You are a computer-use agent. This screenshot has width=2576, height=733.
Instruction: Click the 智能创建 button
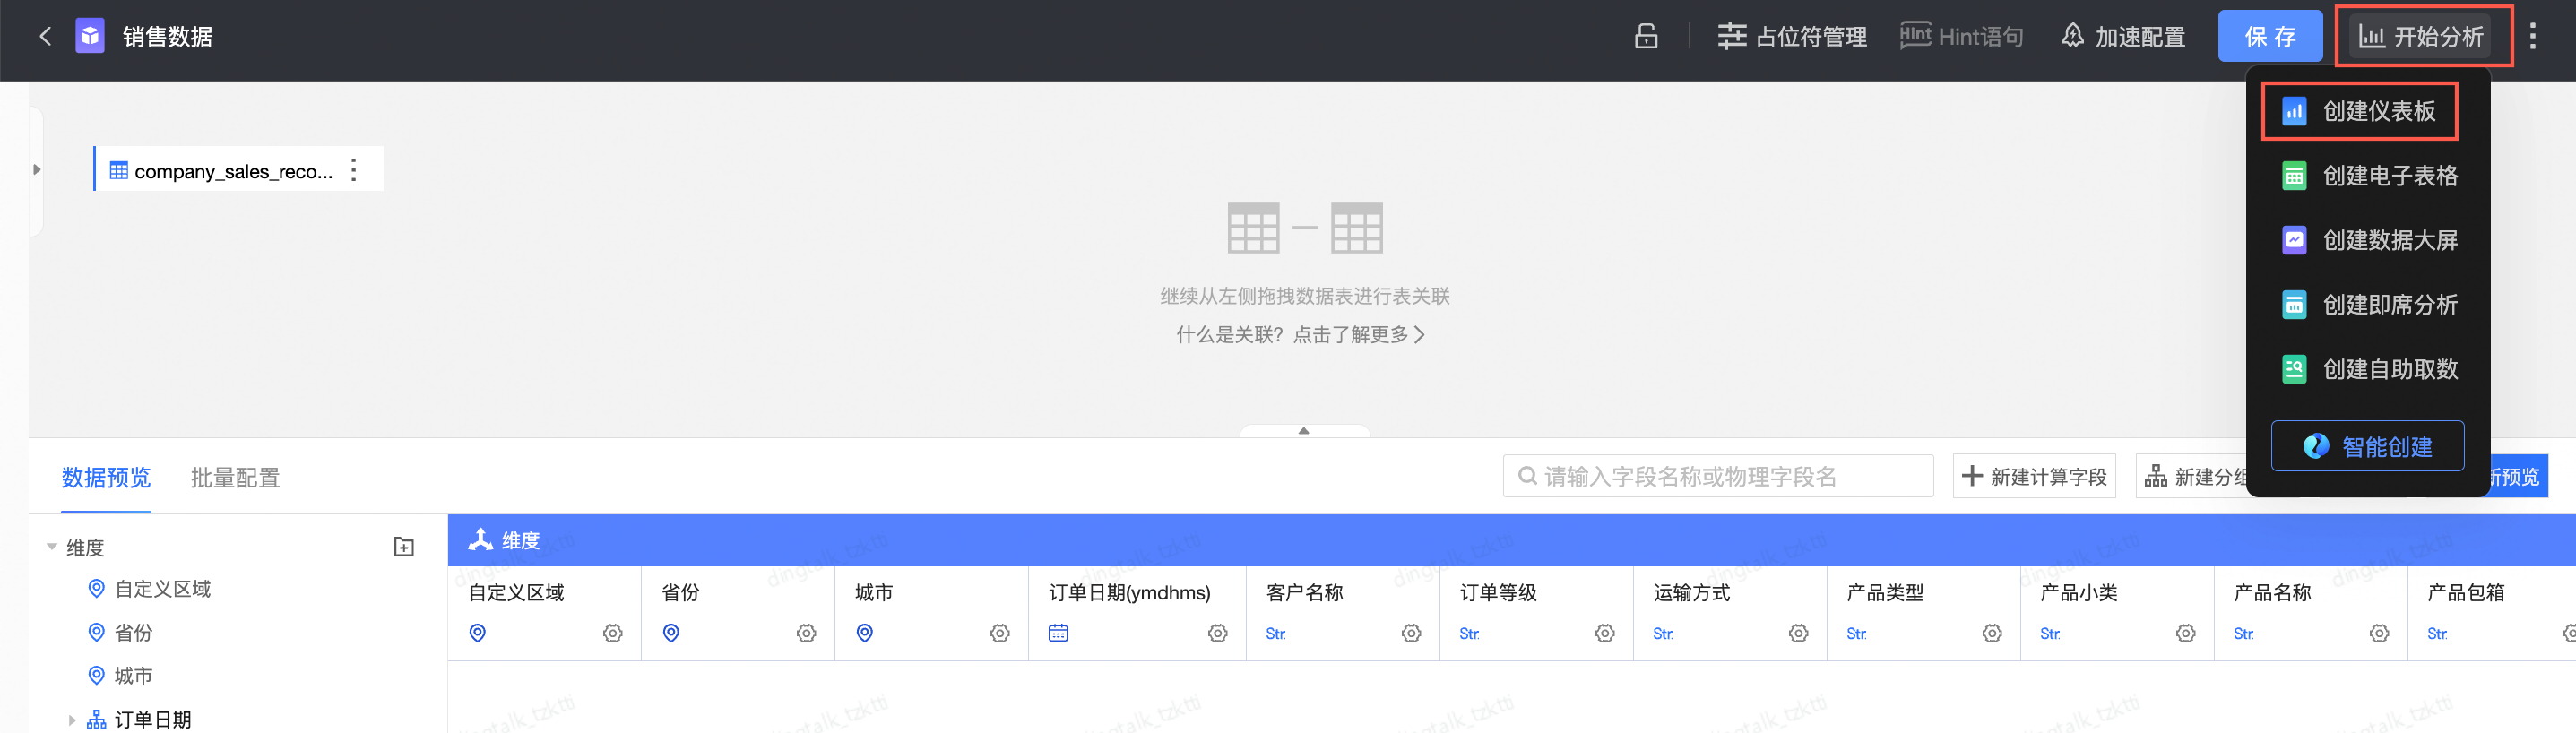[x=2367, y=446]
